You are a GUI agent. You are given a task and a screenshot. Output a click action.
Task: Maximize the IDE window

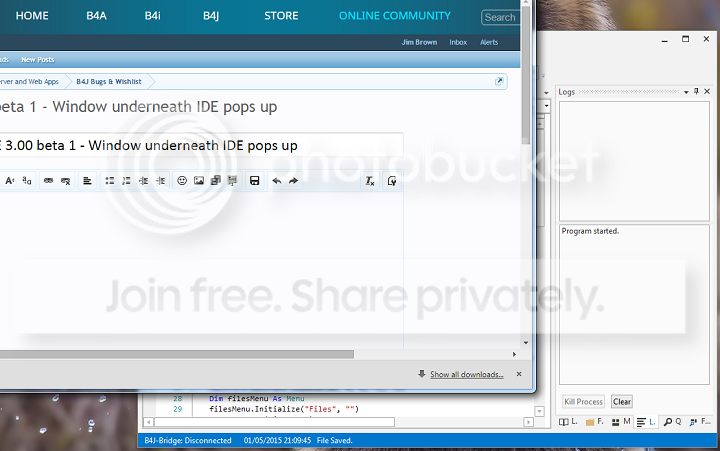point(686,39)
